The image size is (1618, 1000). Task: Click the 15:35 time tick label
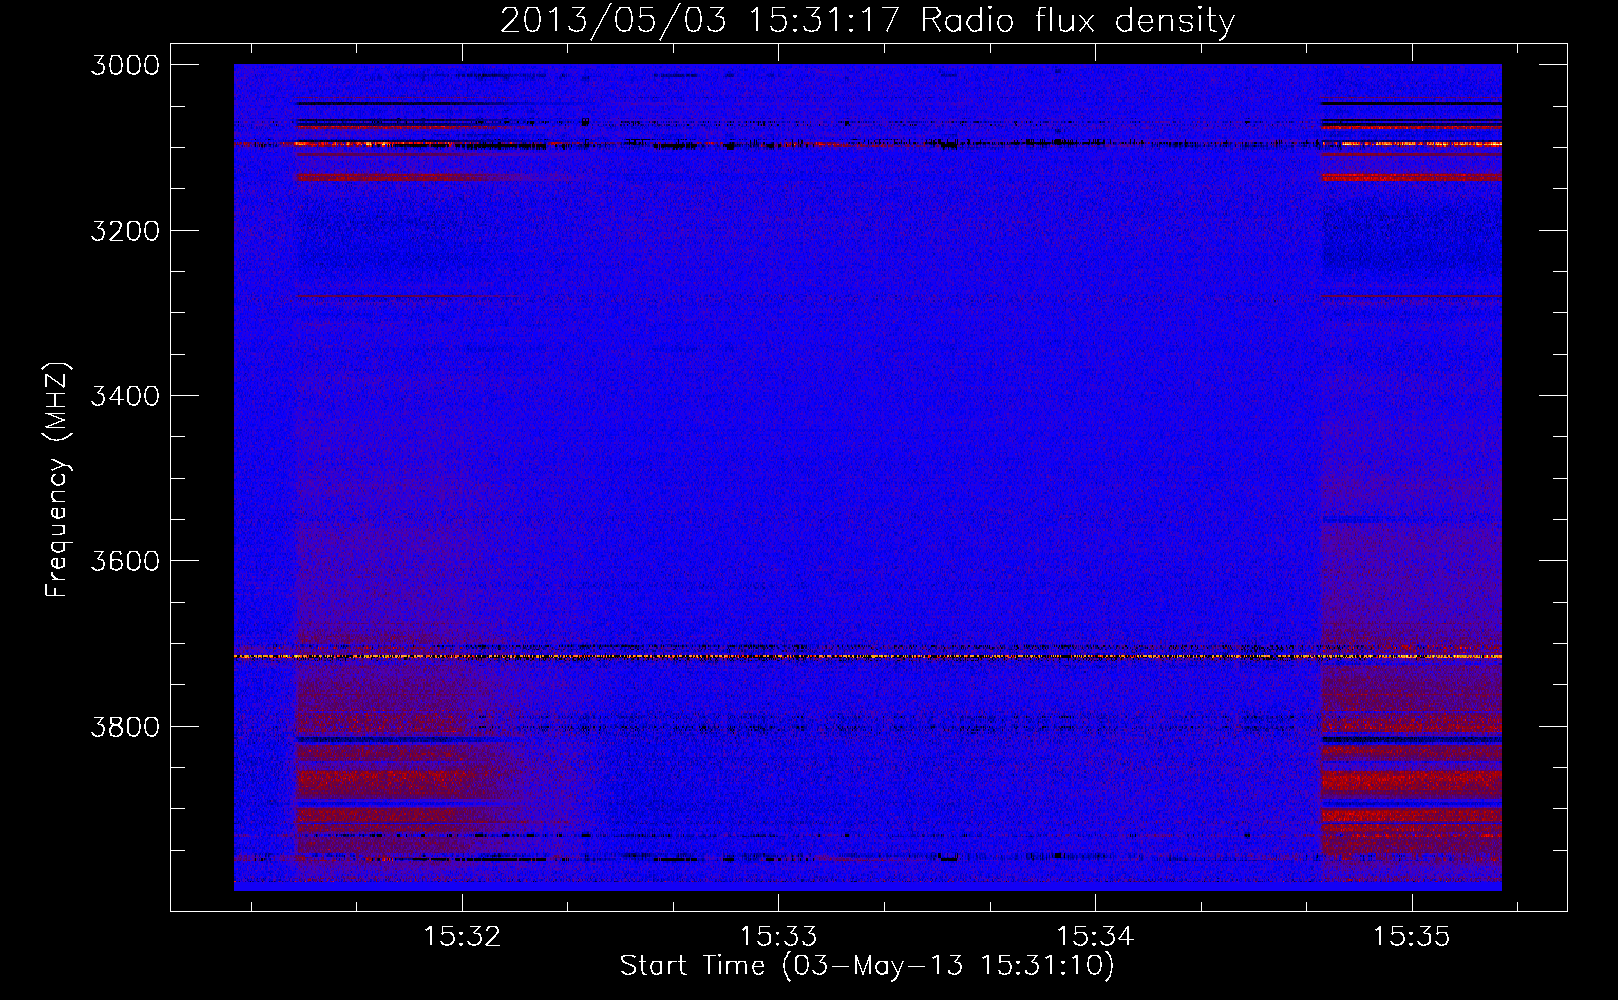pyautogui.click(x=1411, y=936)
